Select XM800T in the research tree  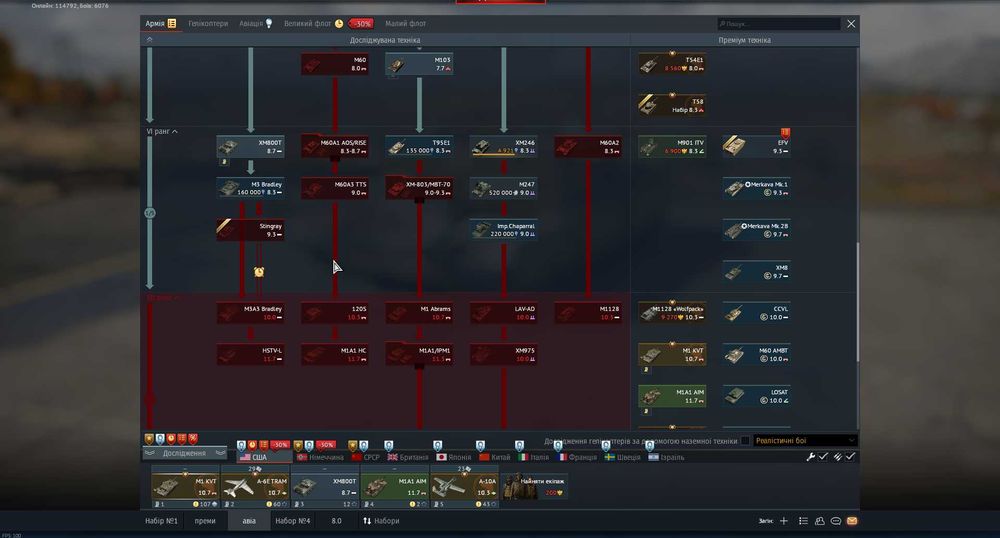click(250, 147)
